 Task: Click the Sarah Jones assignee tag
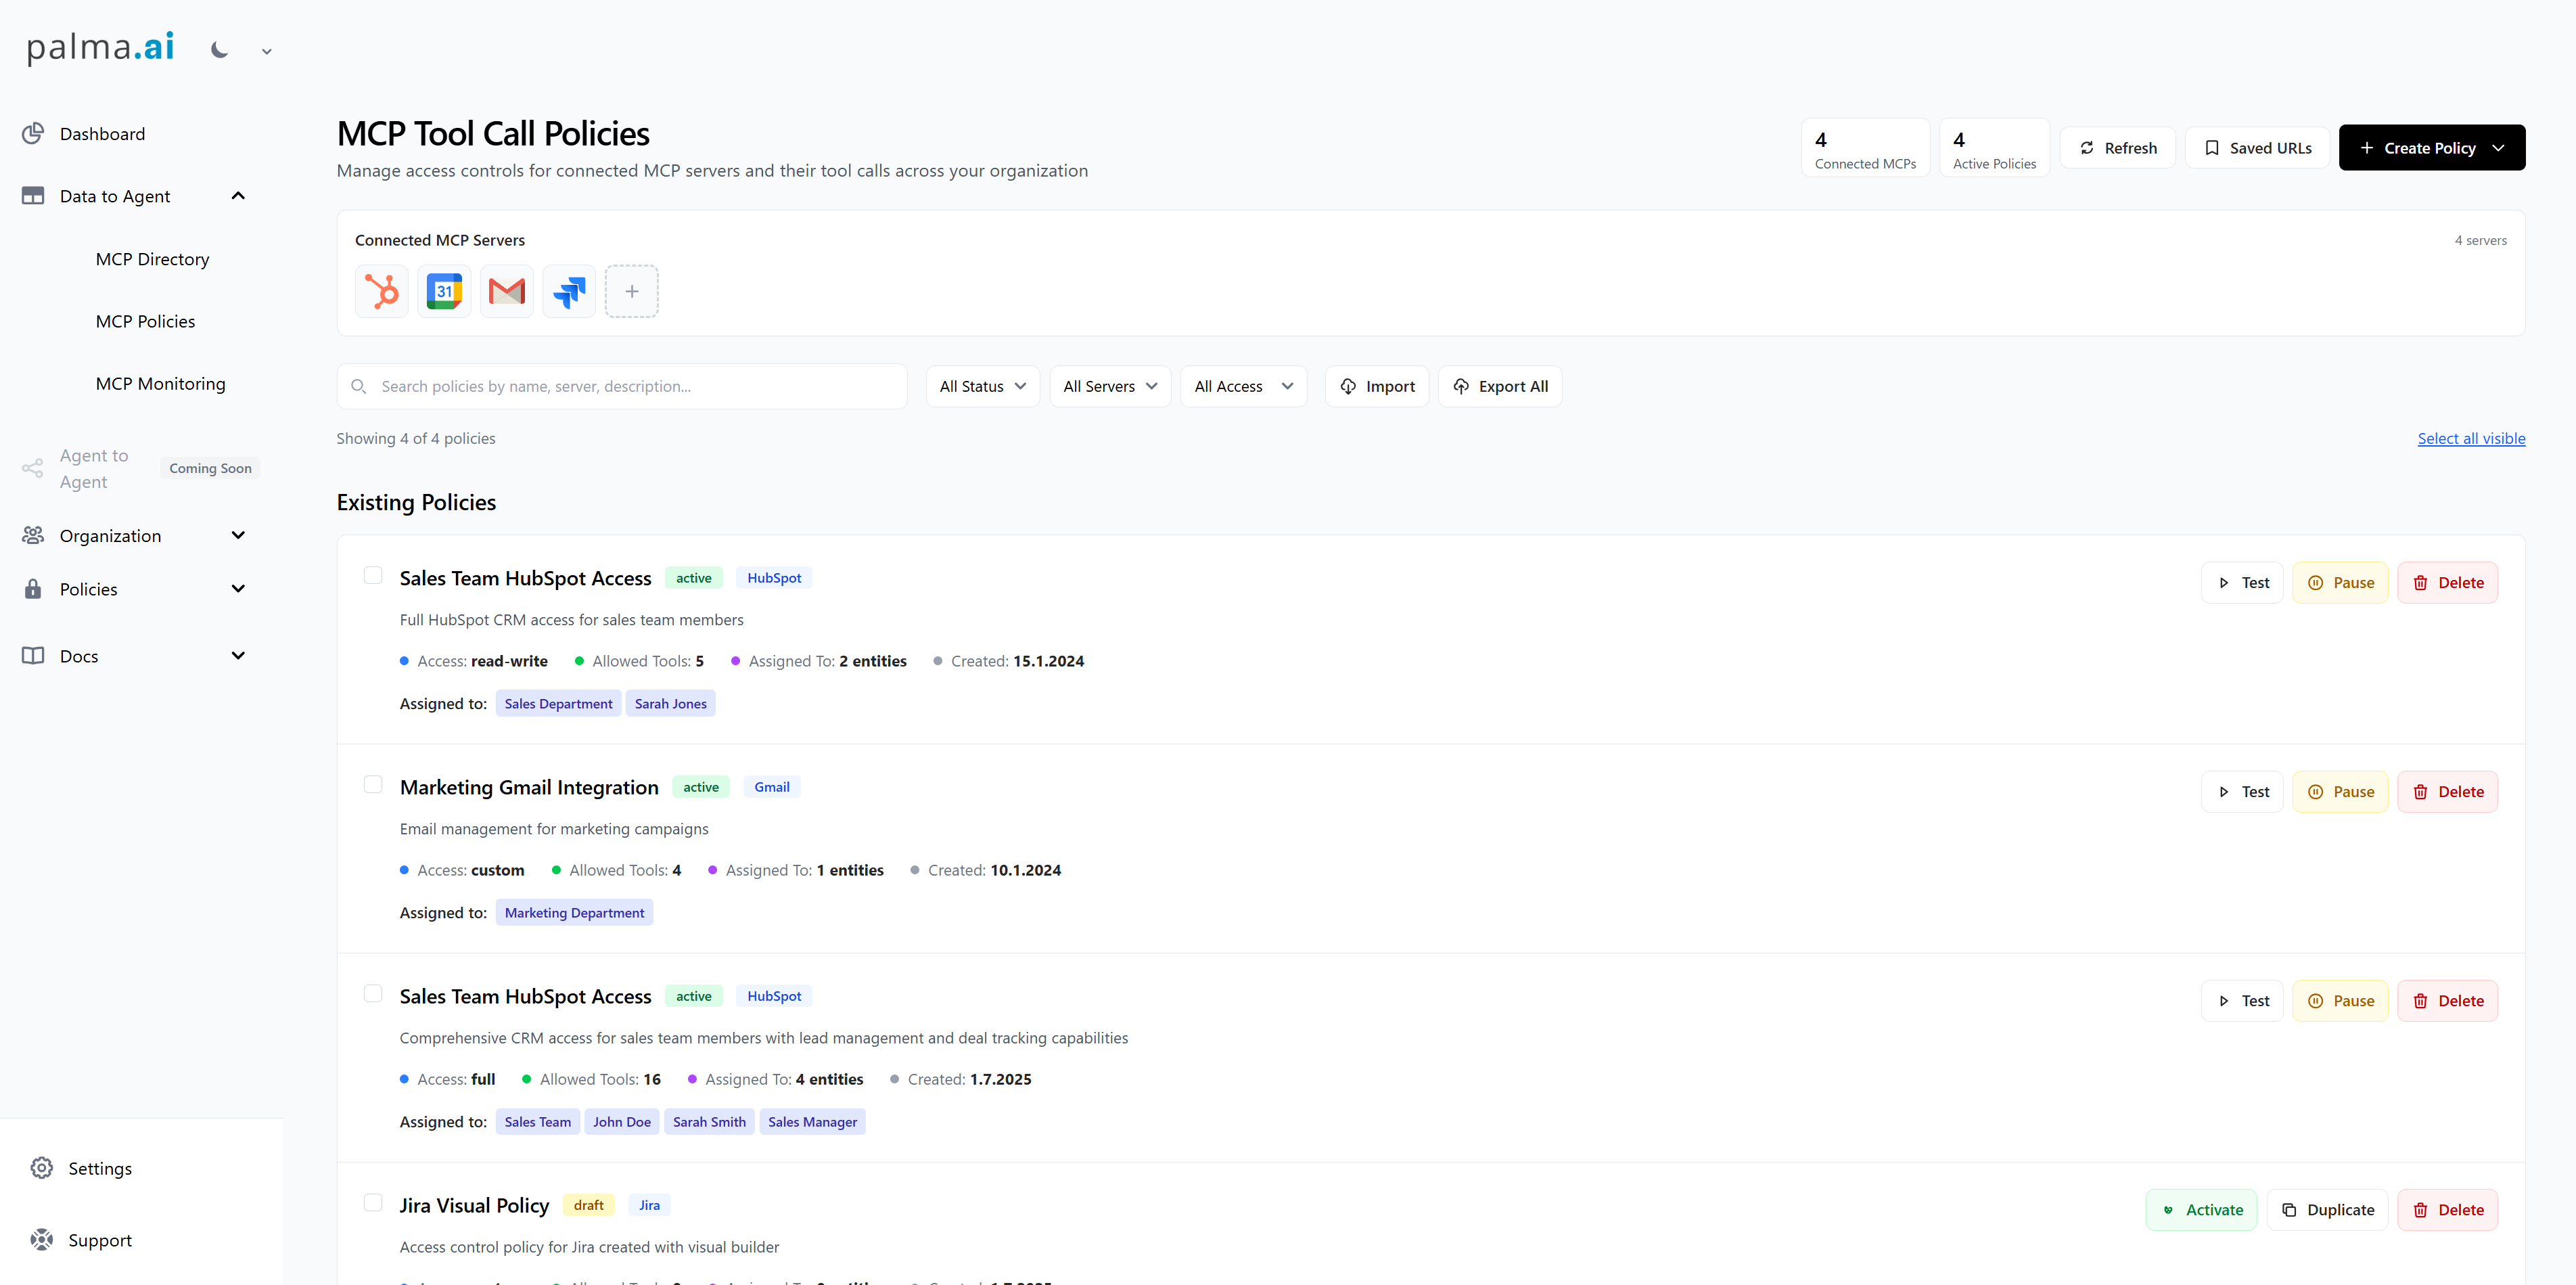point(670,703)
